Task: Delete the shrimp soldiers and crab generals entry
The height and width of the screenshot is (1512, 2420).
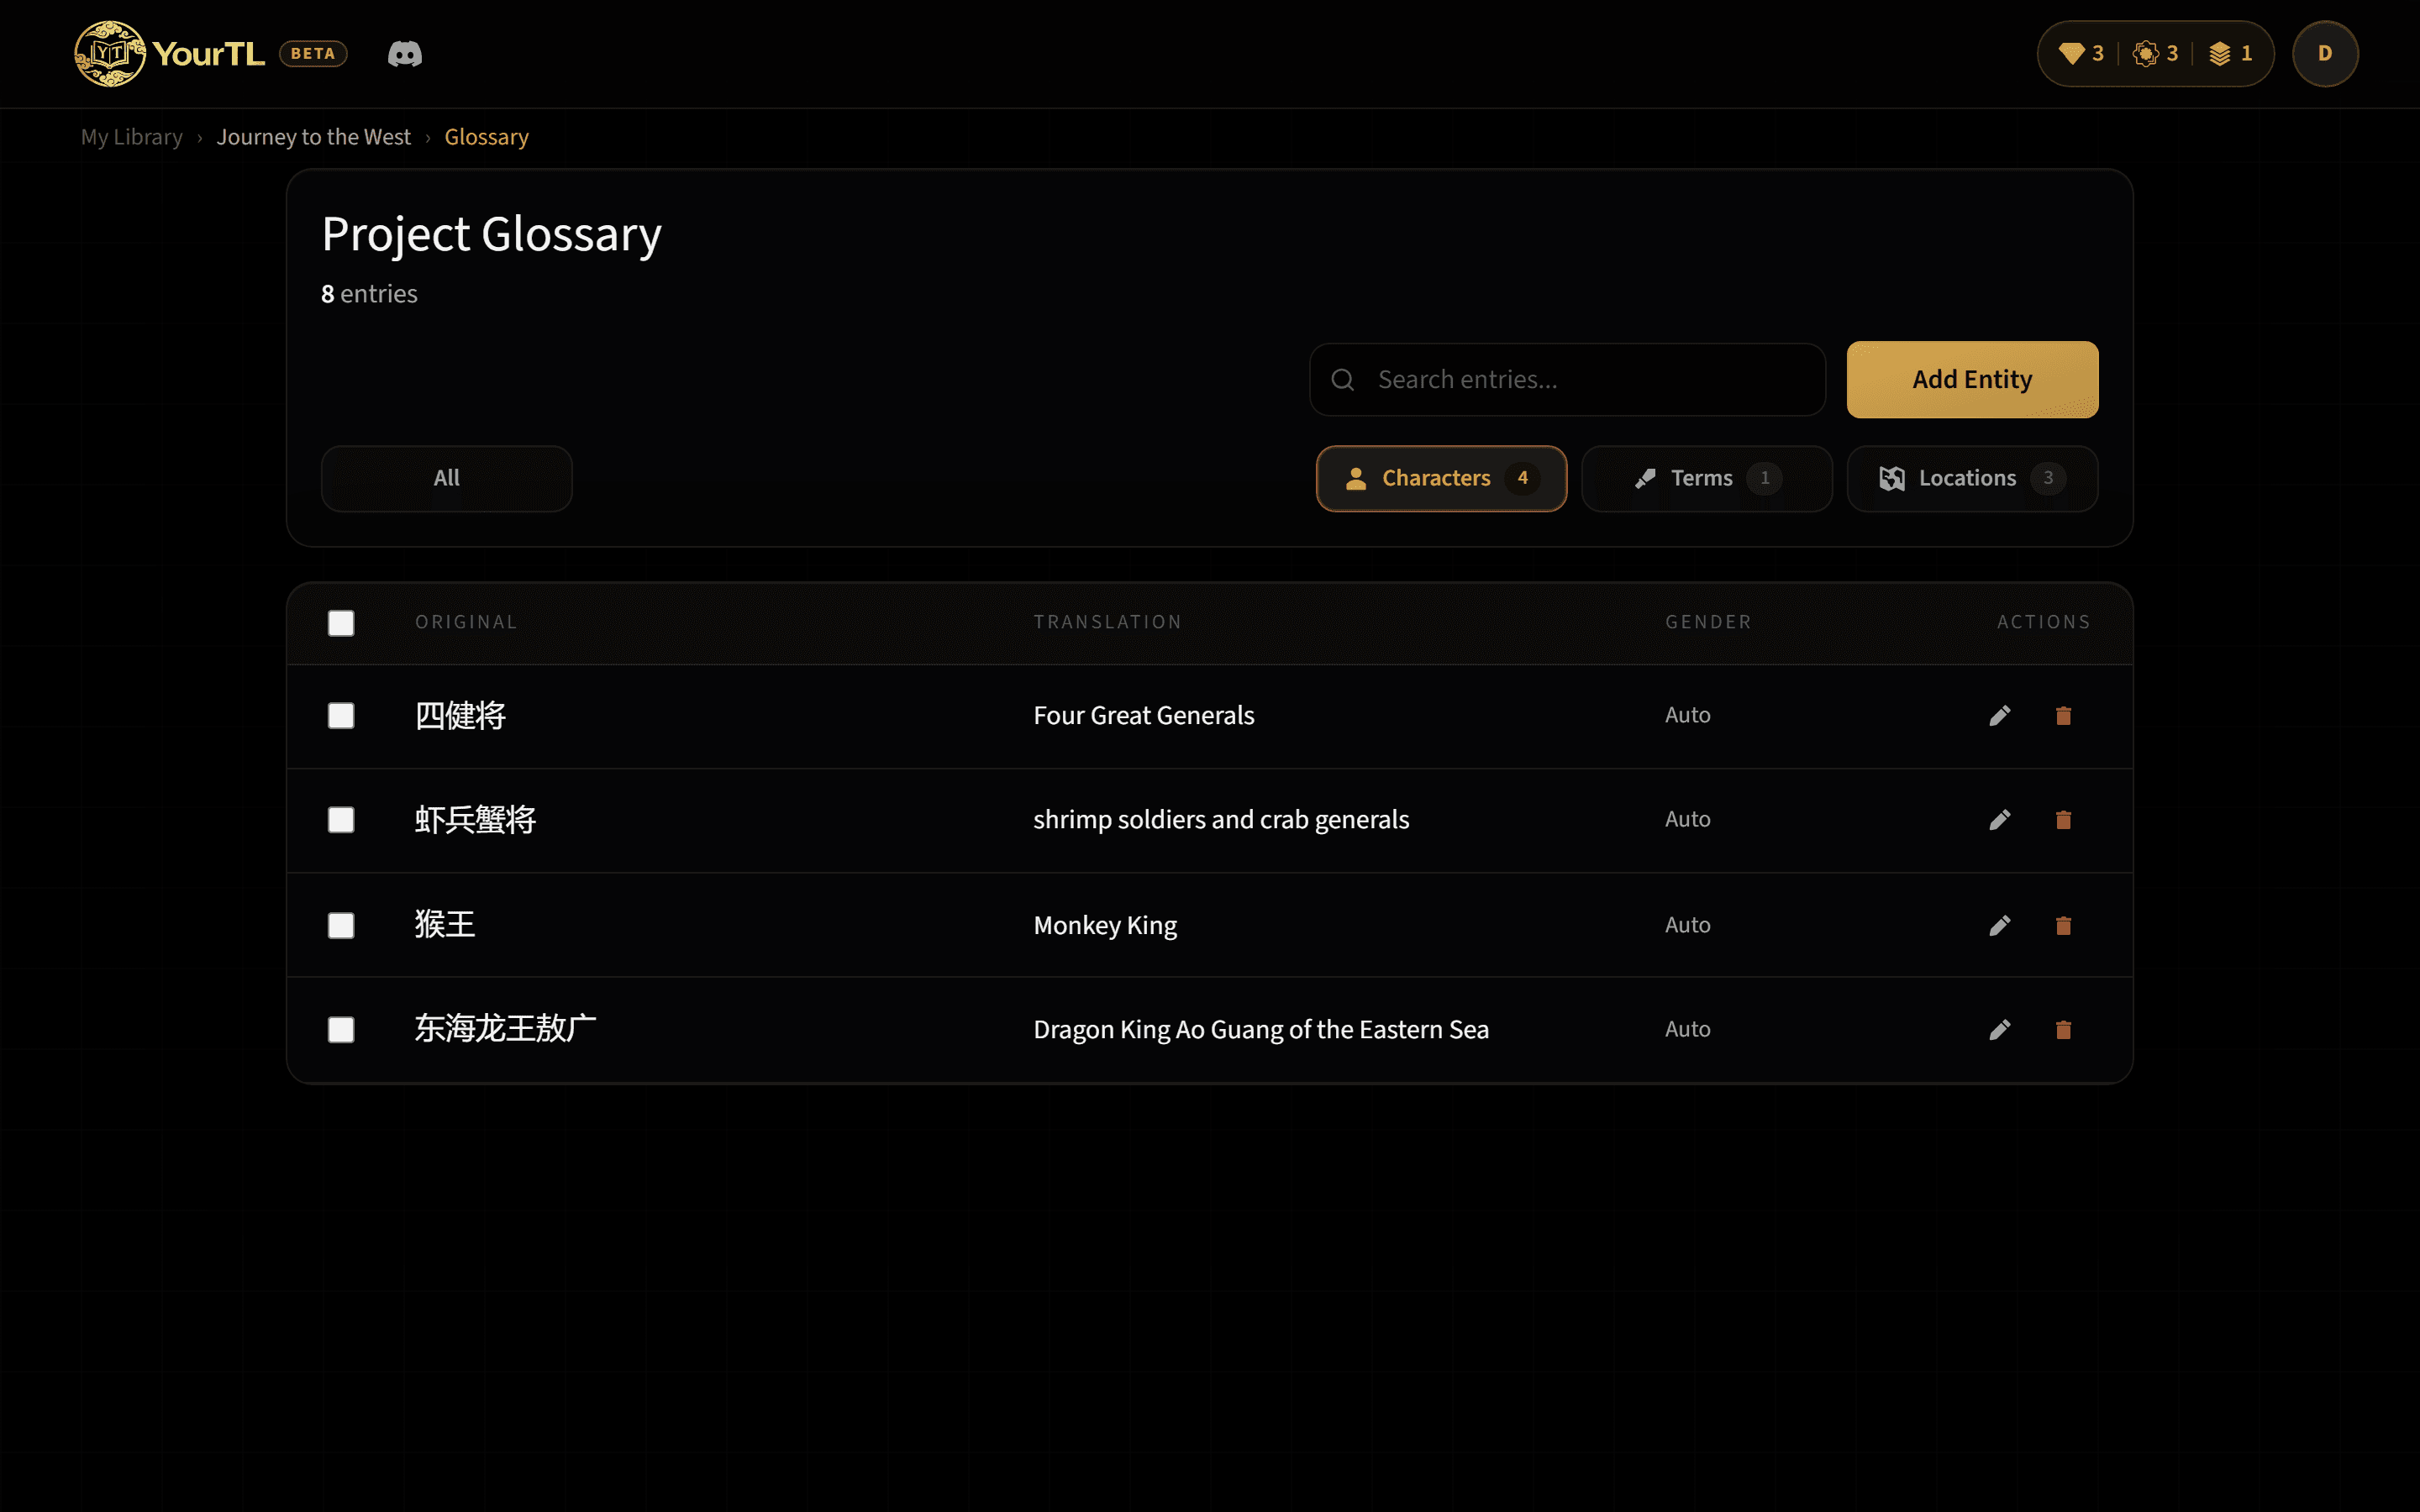Action: pyautogui.click(x=2063, y=820)
